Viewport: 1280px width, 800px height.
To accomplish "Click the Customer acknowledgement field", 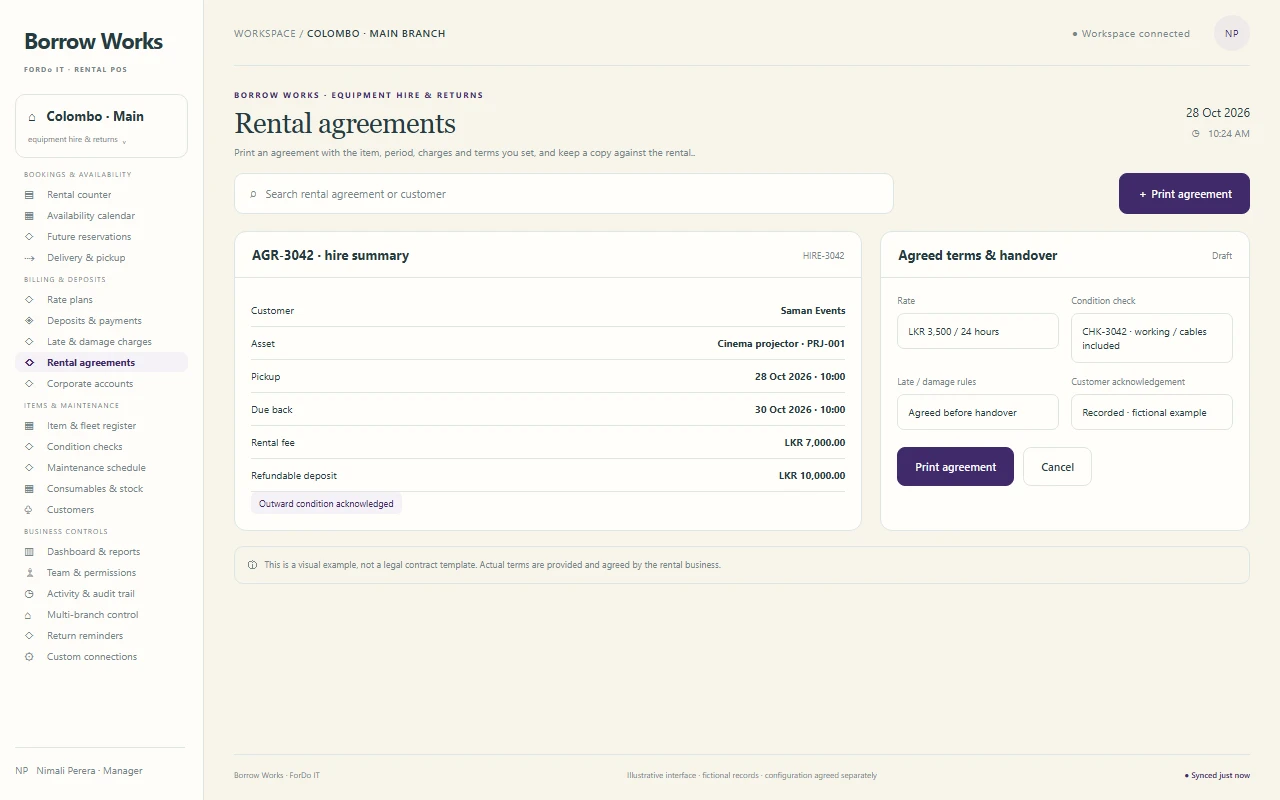I will point(1152,412).
